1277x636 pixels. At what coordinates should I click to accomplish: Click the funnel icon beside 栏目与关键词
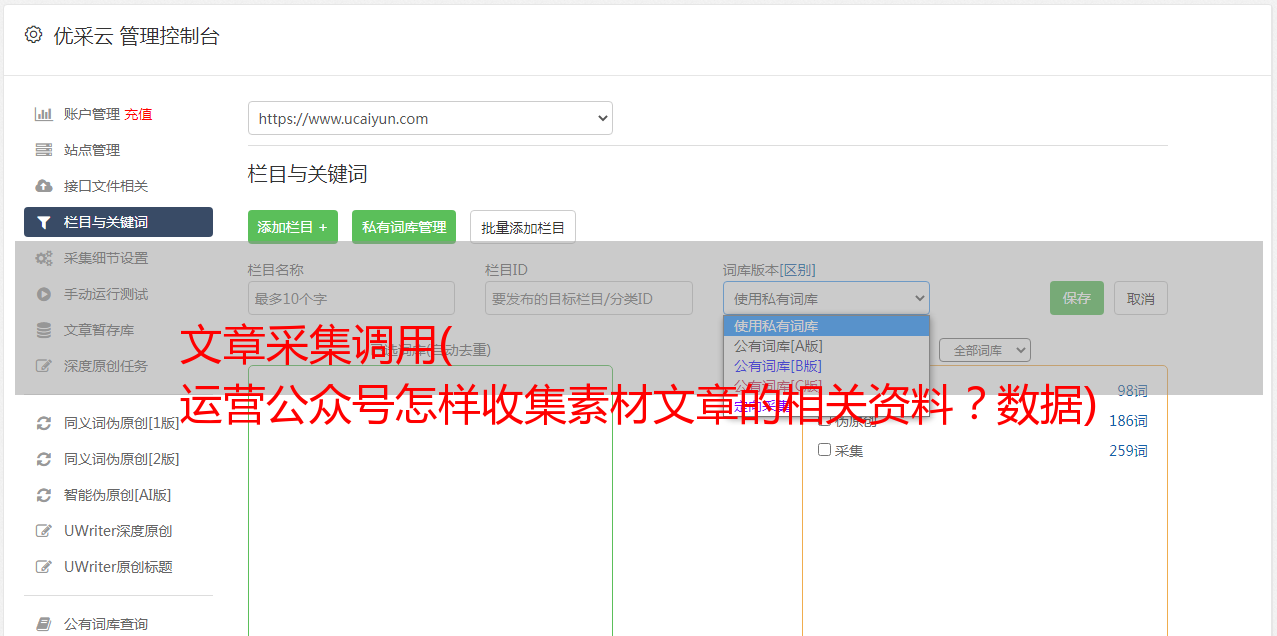(43, 222)
